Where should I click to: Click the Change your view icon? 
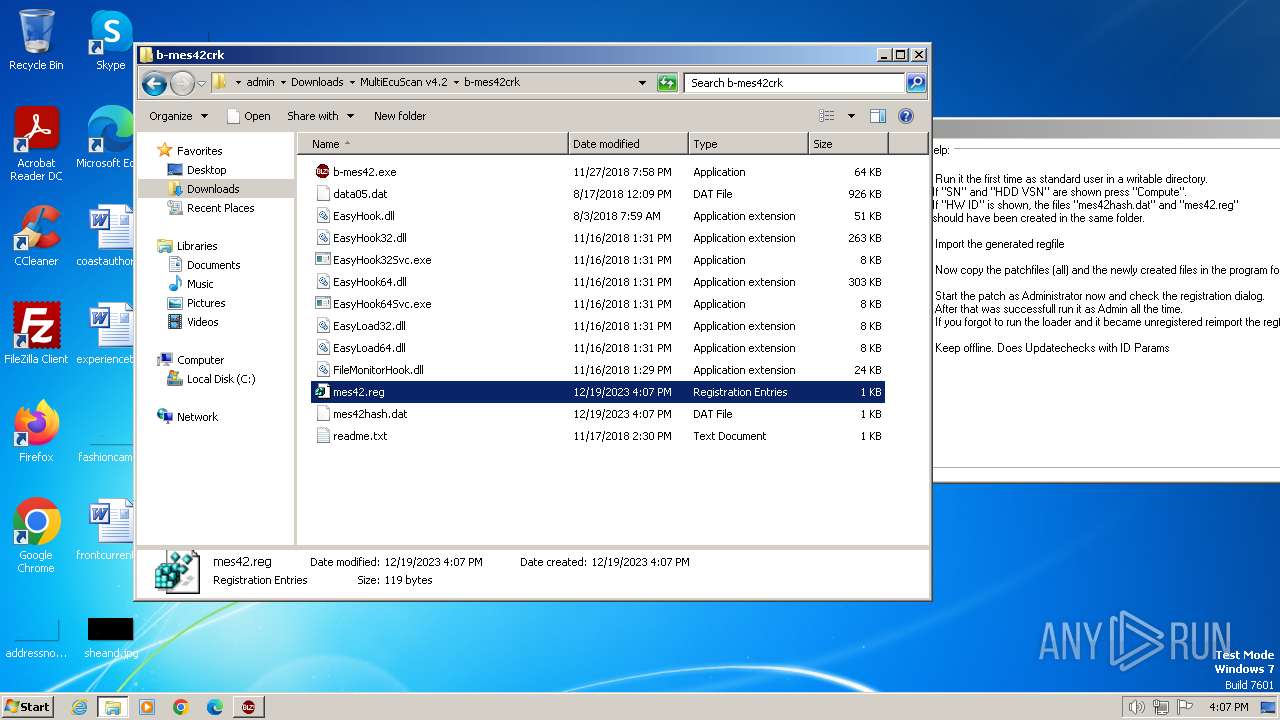(x=827, y=116)
